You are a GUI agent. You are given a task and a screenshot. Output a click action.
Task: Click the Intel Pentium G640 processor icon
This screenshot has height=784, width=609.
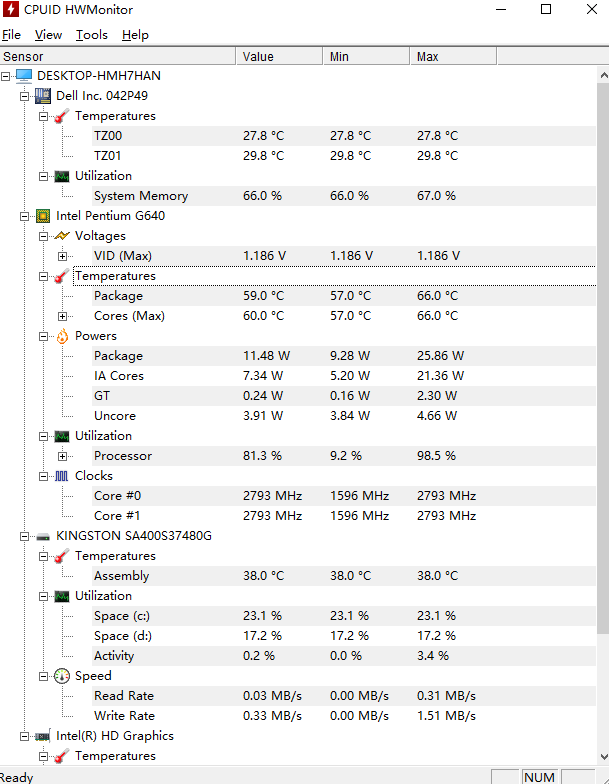[43, 216]
